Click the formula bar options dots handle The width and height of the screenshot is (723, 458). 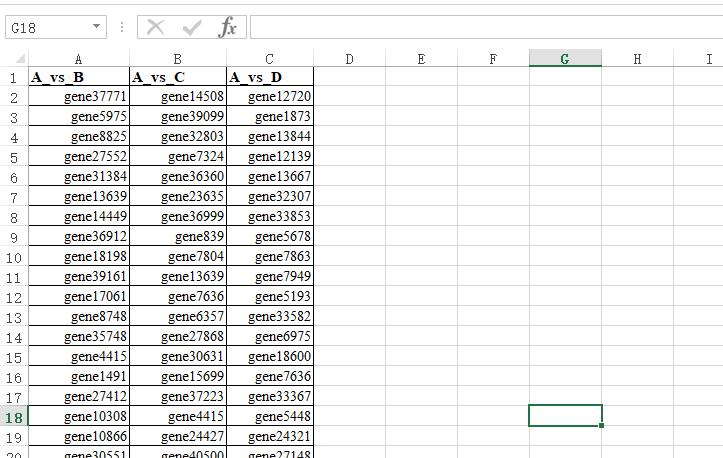122,27
